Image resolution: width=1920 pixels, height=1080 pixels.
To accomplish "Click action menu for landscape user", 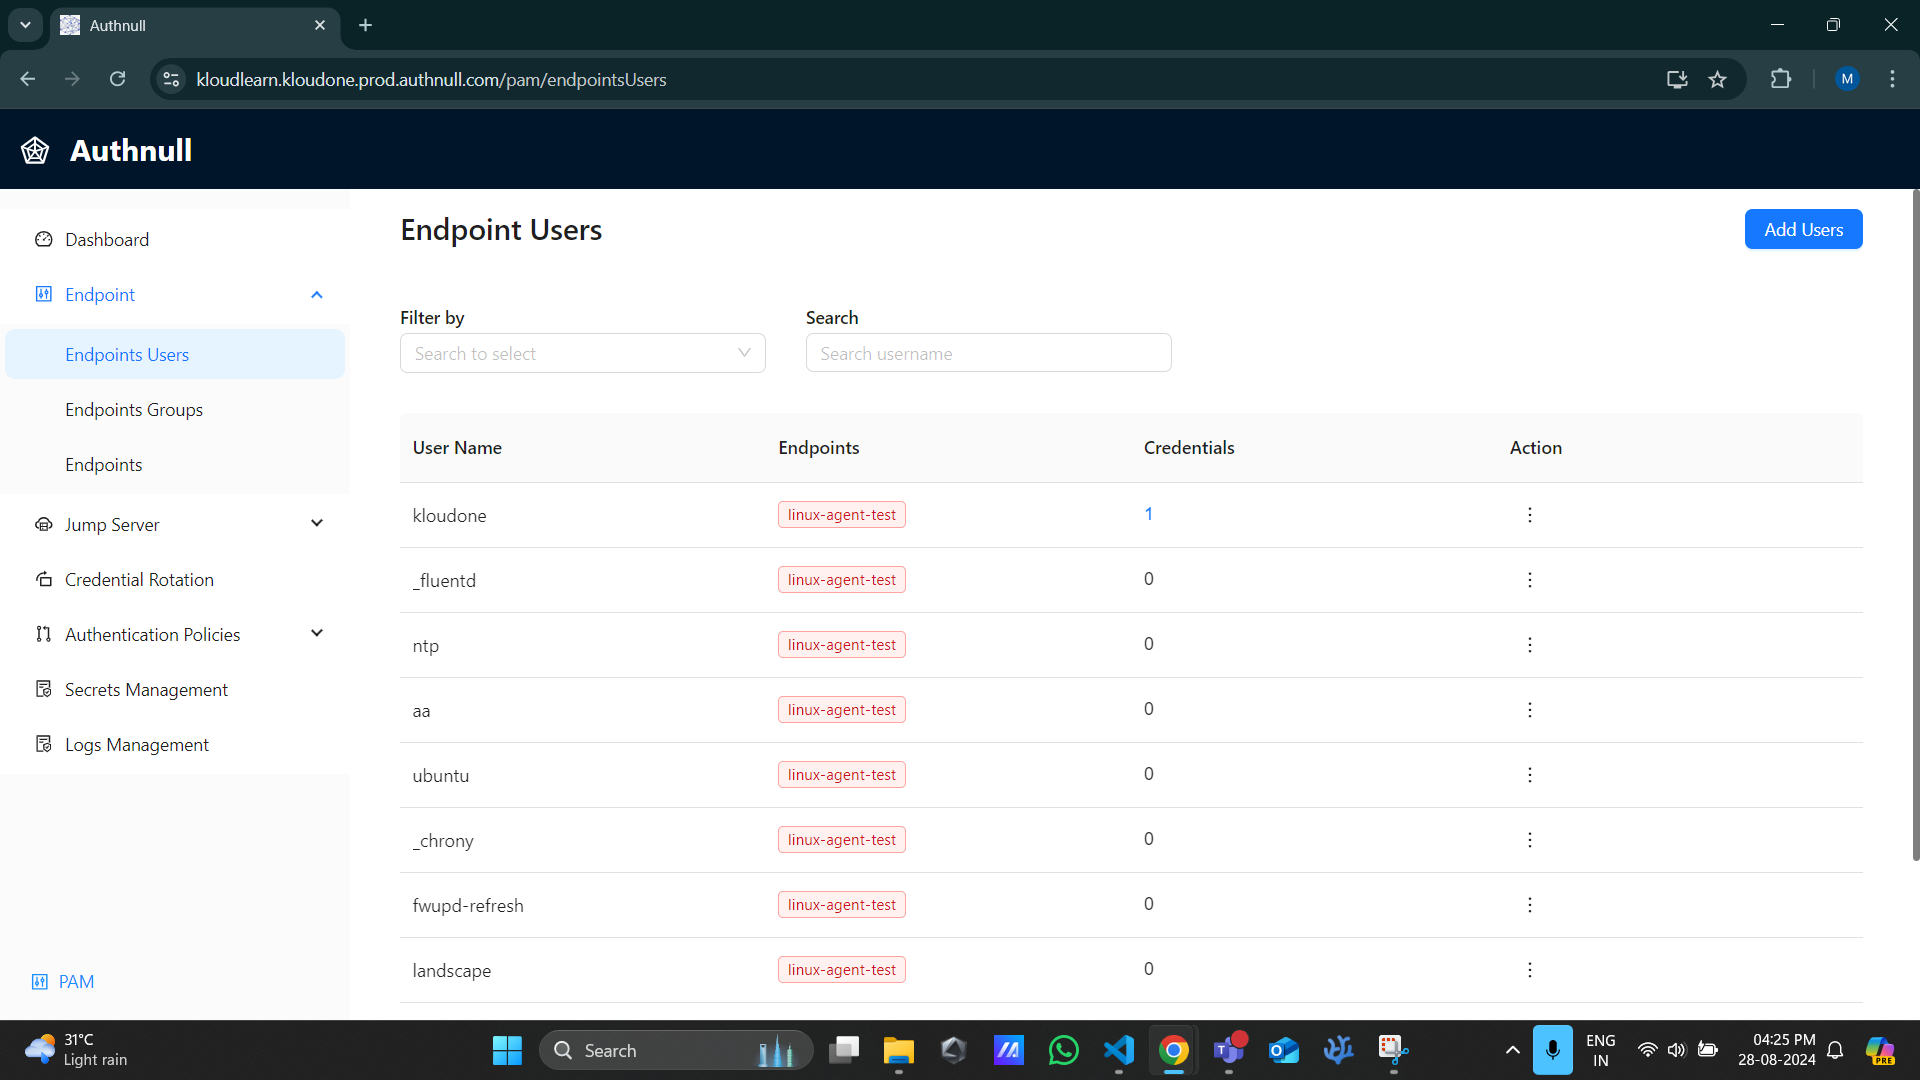I will coord(1530,969).
